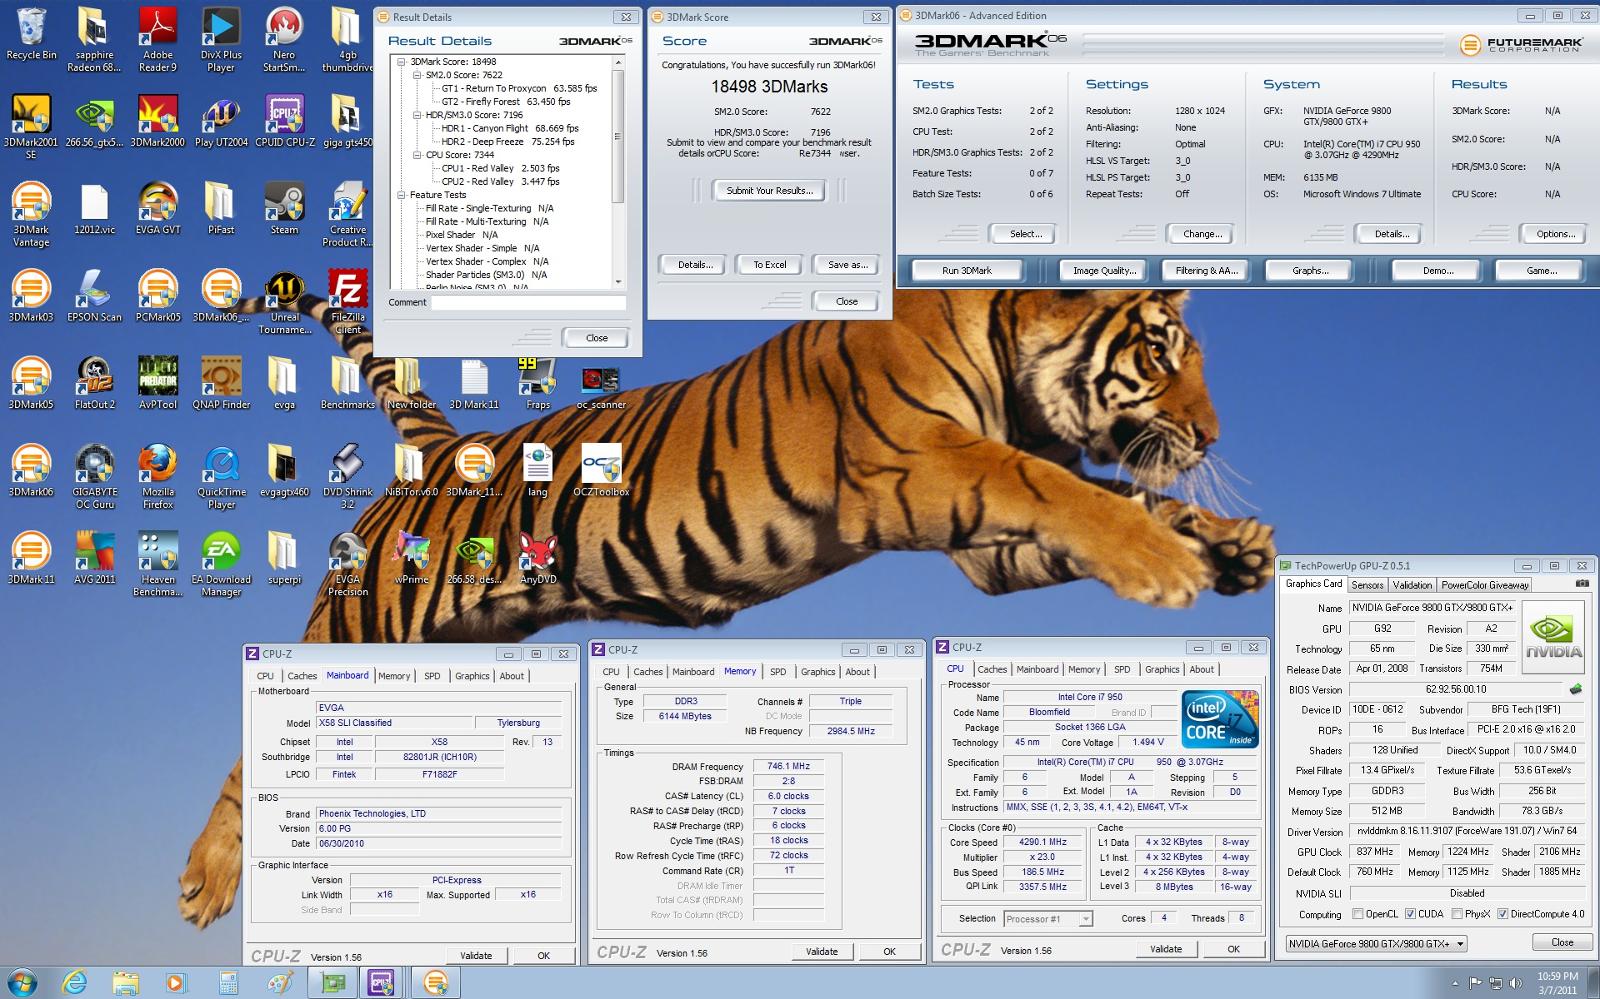
Task: Launch GIGABYTE OC Guru shortcut
Action: 95,477
